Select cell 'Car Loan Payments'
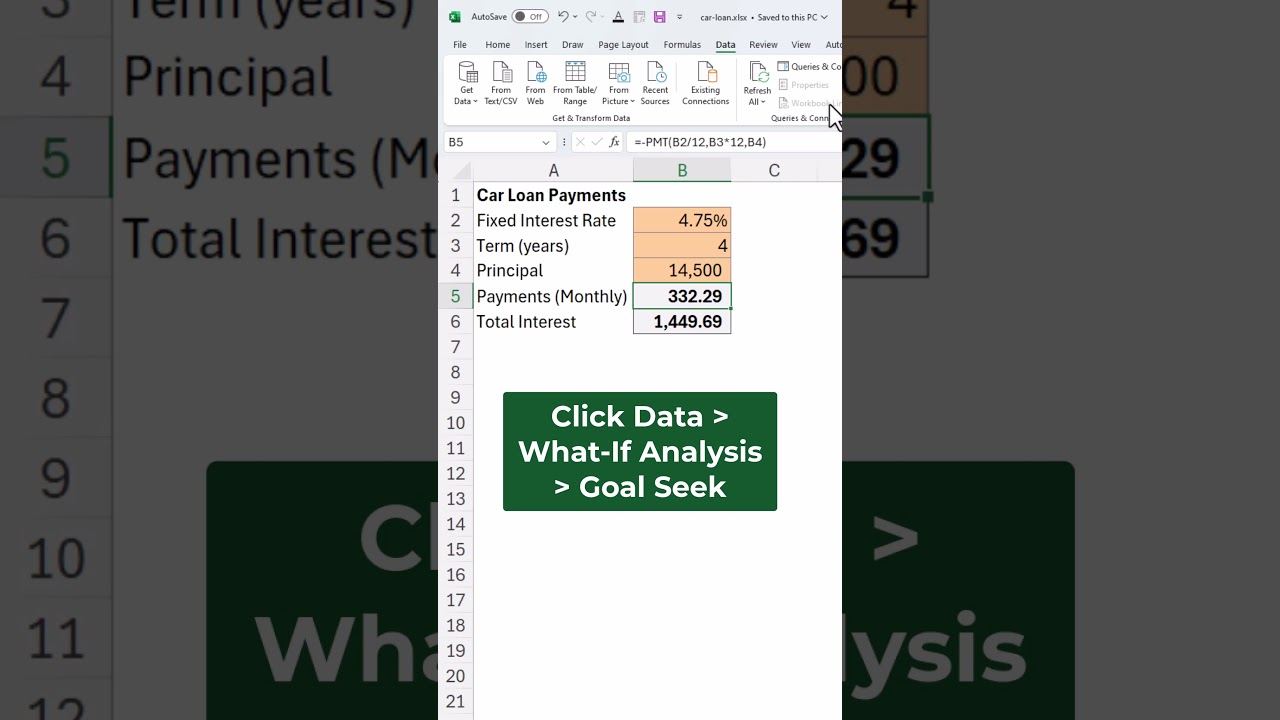The image size is (1280, 720). click(x=553, y=195)
